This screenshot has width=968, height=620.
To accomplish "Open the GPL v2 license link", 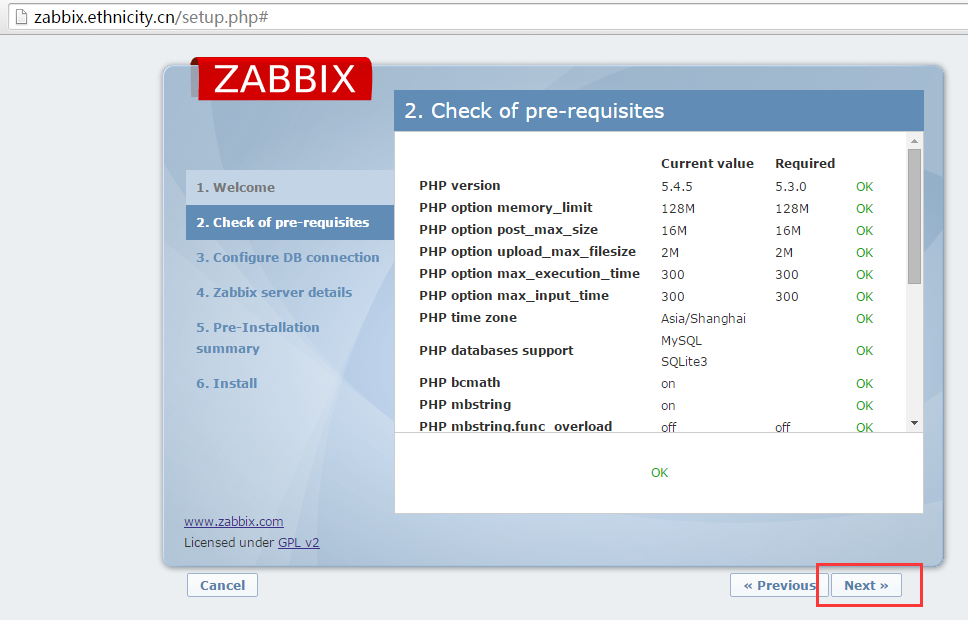I will coord(298,542).
